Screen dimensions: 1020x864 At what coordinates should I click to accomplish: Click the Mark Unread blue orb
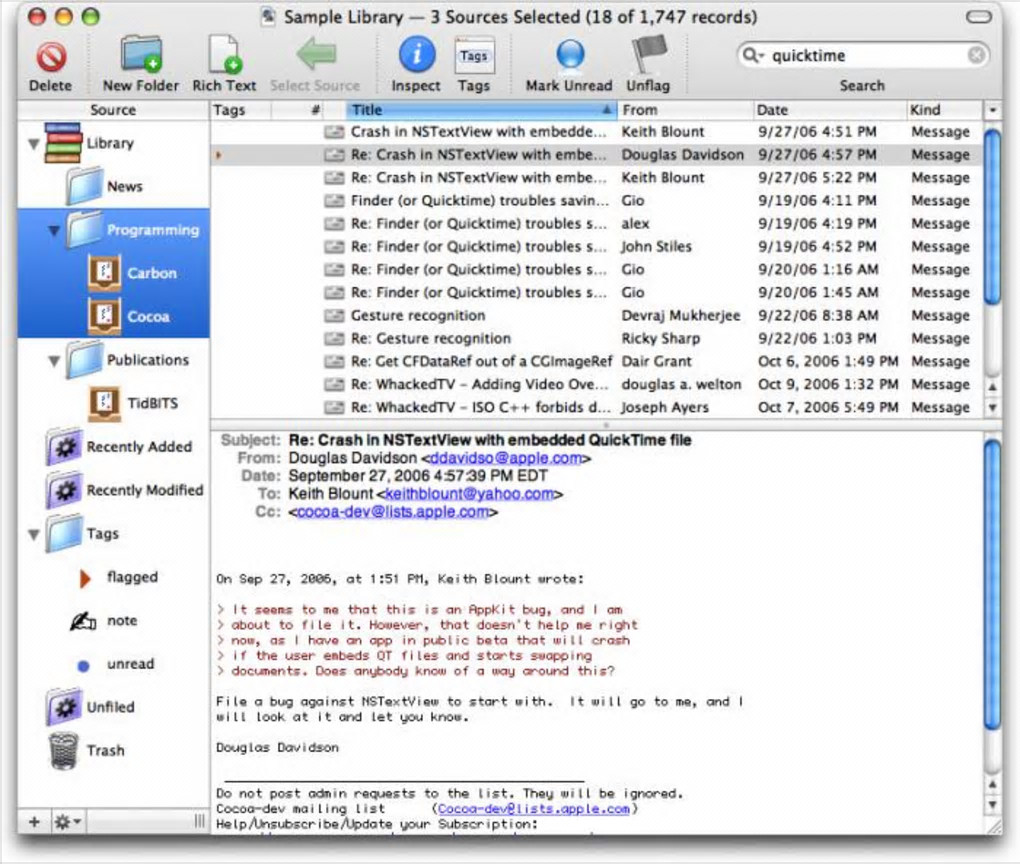coord(570,55)
